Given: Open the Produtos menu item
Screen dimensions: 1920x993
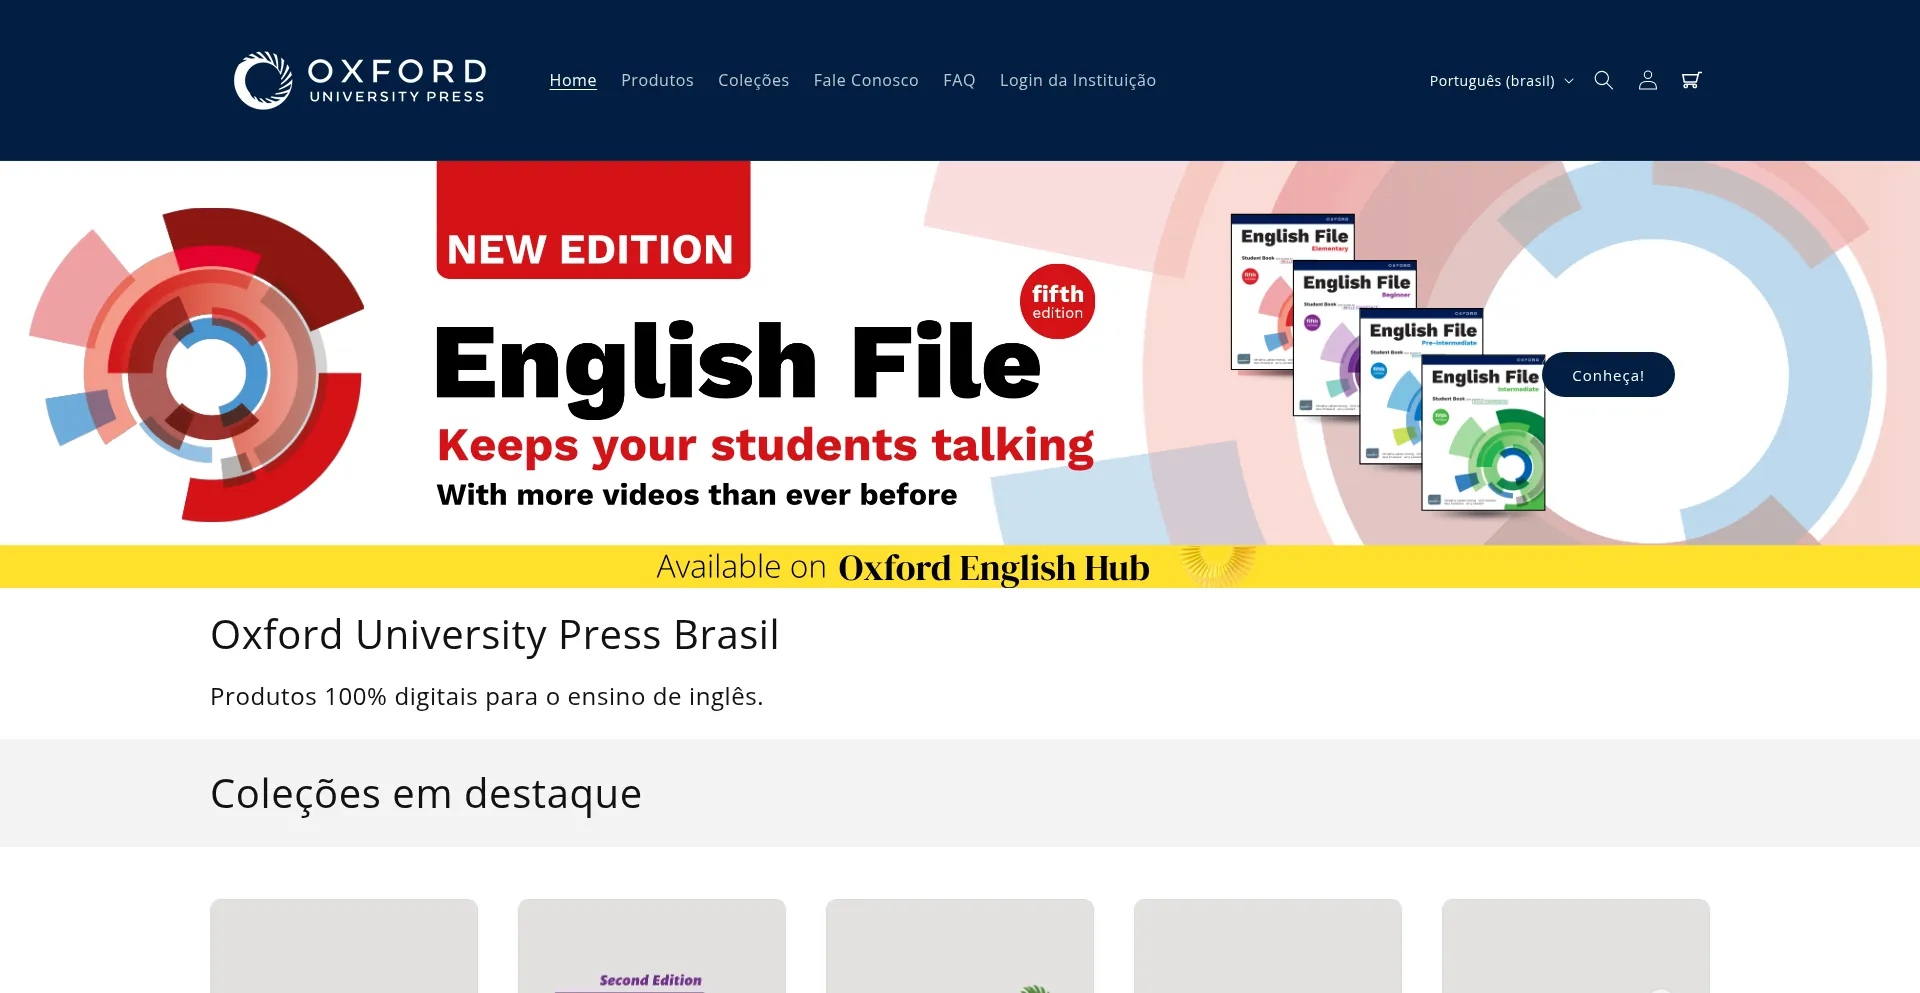Looking at the screenshot, I should 657,80.
